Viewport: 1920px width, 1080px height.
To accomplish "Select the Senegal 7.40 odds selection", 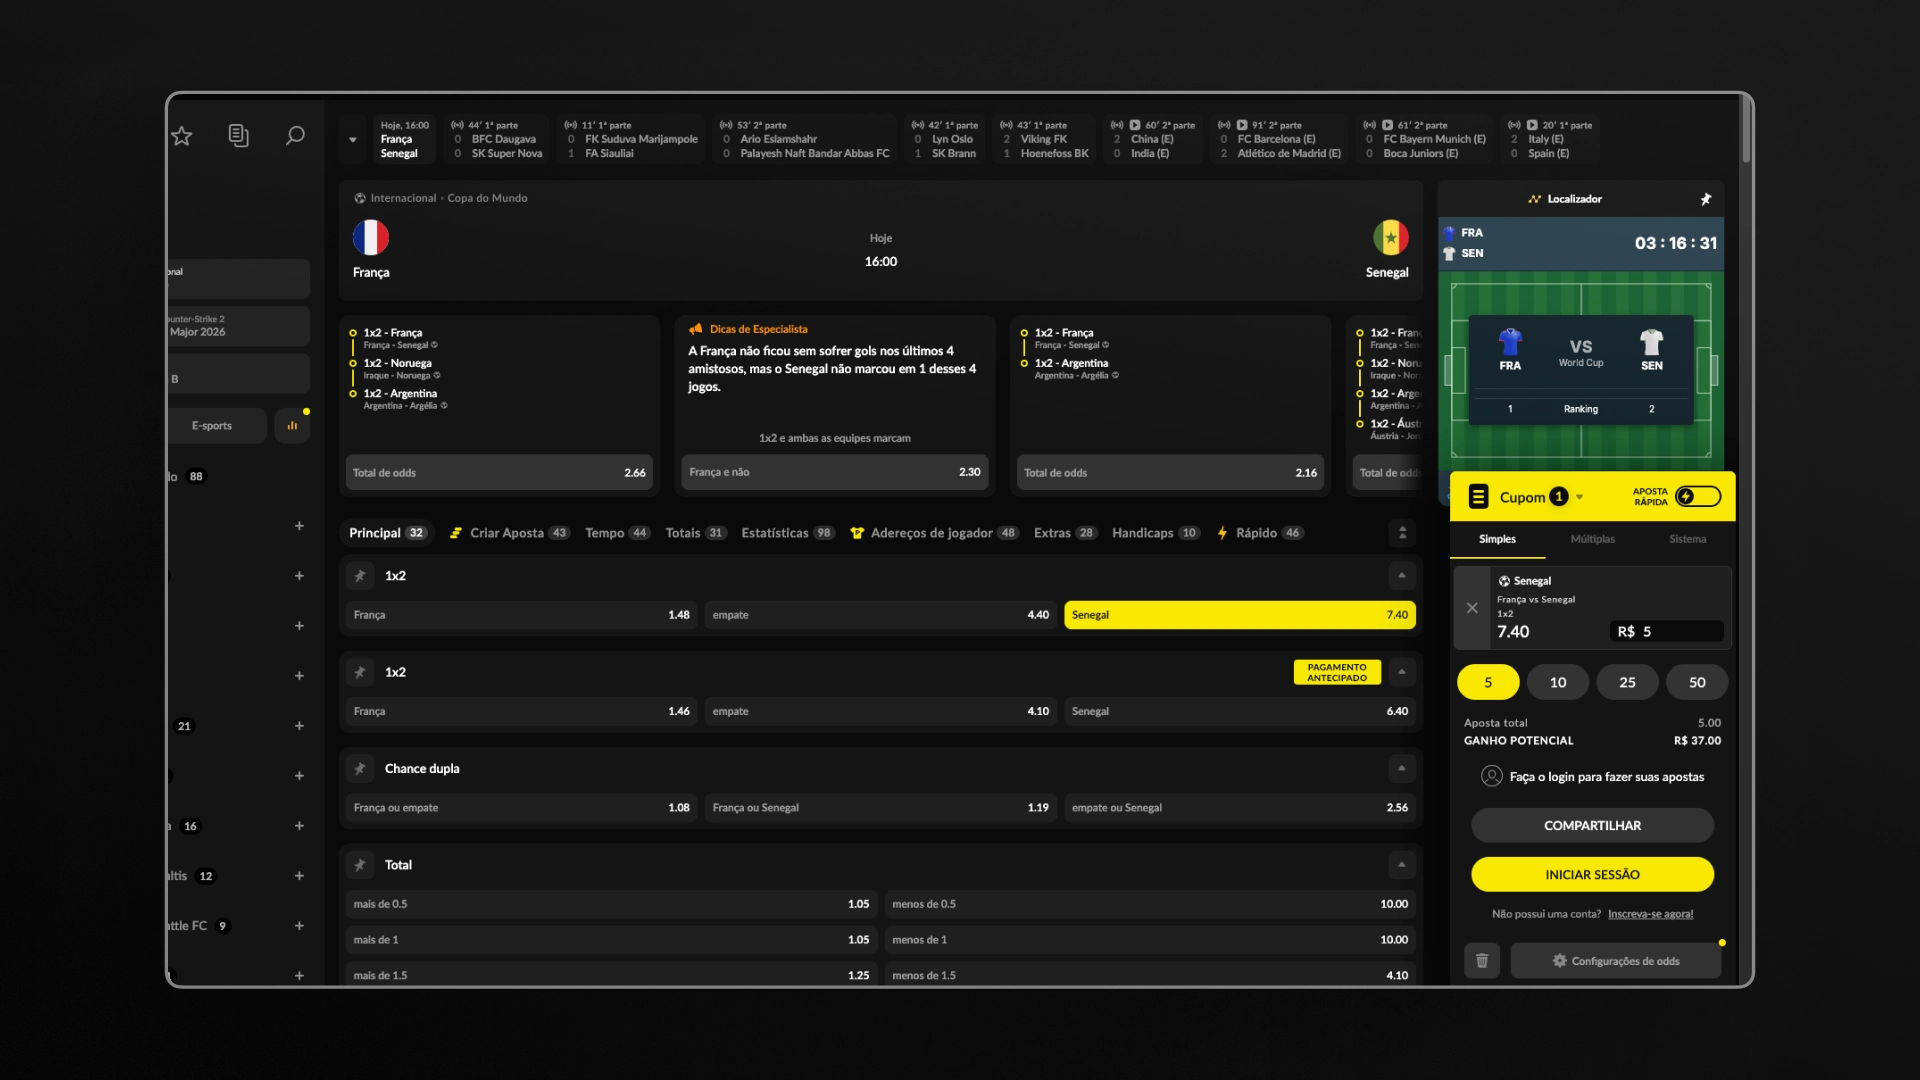I will tap(1240, 615).
